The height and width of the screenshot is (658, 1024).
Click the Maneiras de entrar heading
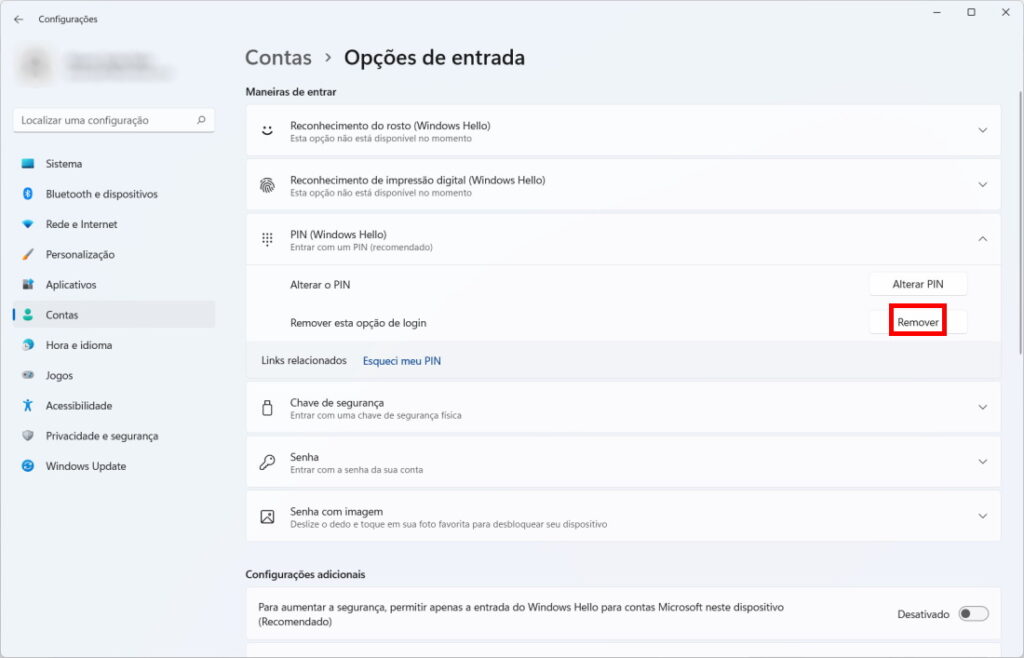click(291, 92)
